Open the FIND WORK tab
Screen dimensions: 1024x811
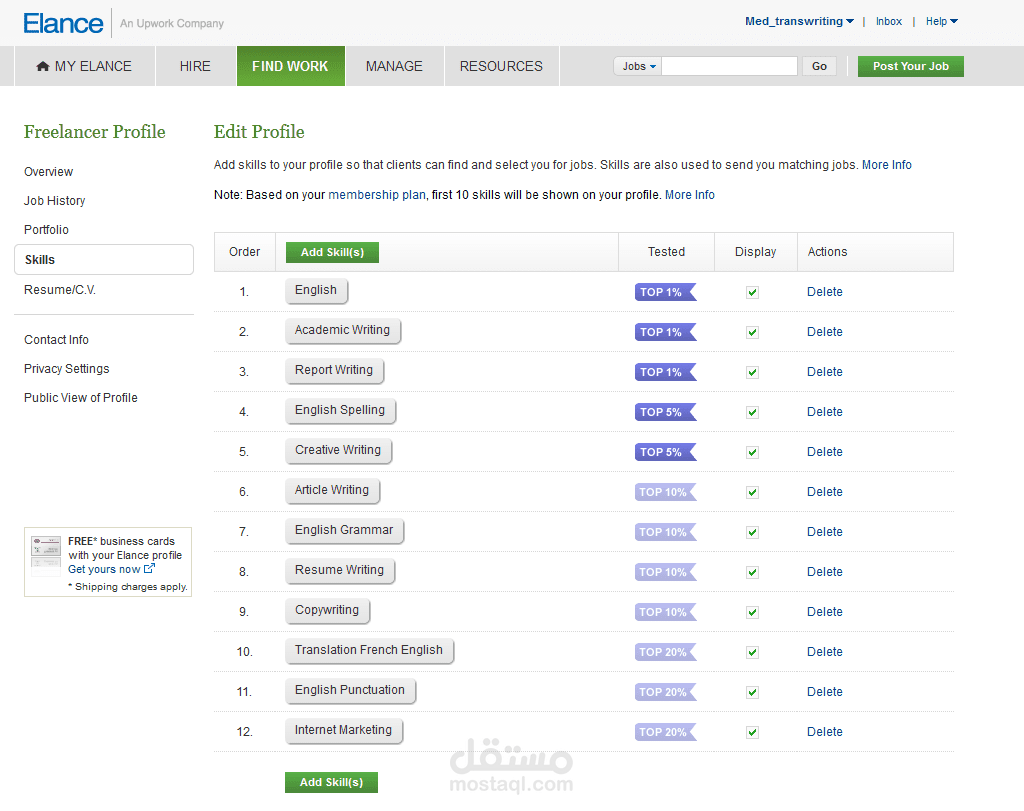[291, 66]
